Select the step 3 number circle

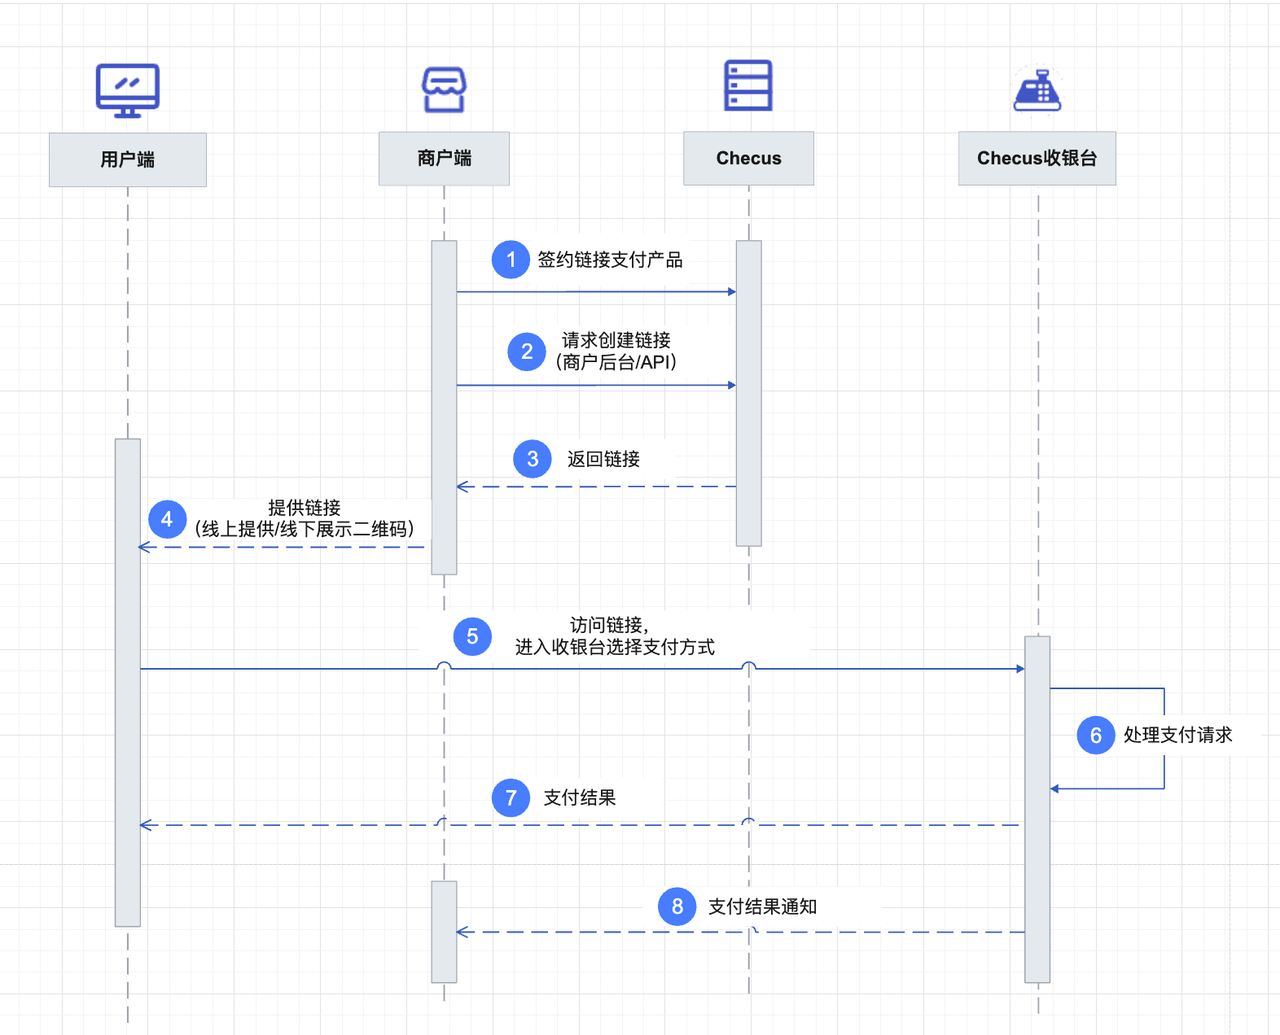533,459
